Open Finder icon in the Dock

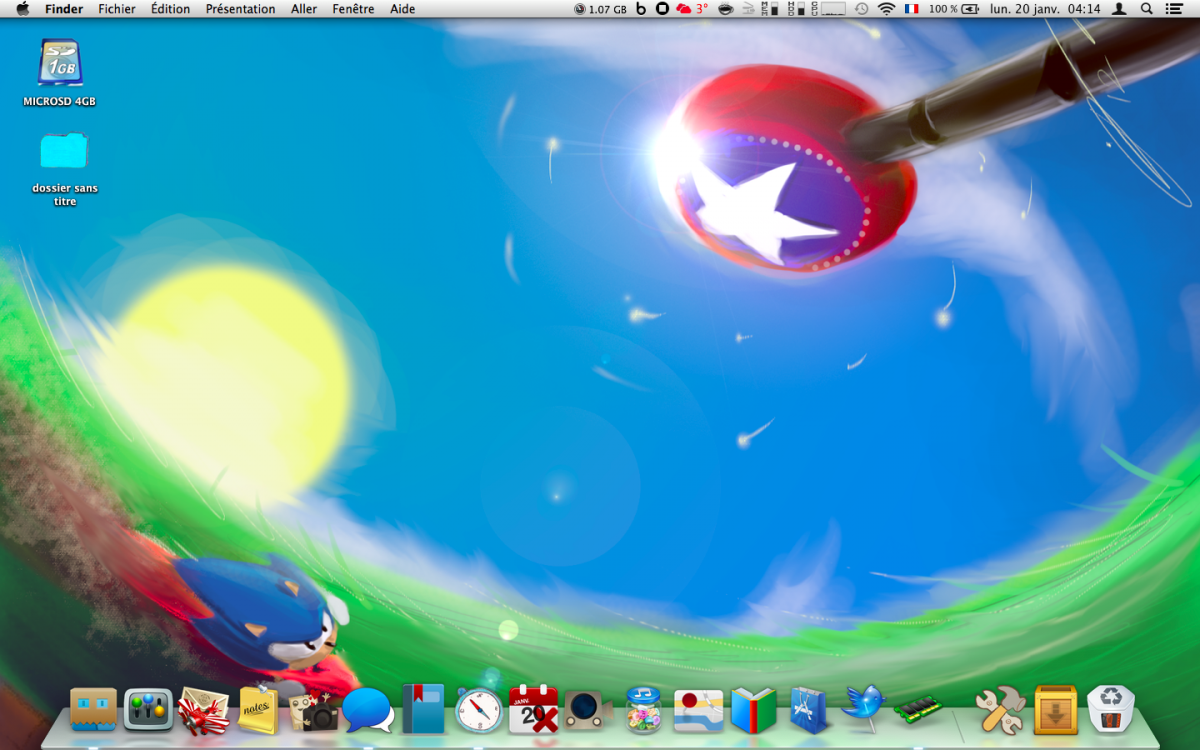click(95, 710)
